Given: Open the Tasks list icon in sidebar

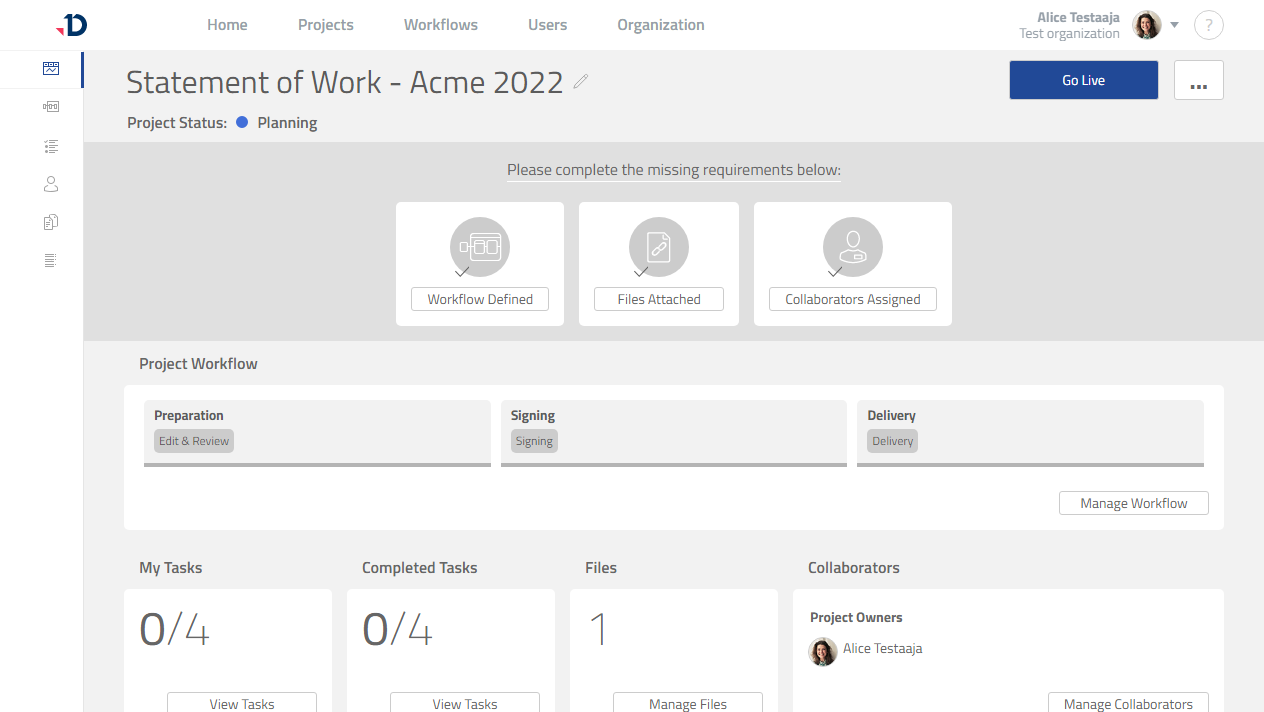Looking at the screenshot, I should click(50, 145).
